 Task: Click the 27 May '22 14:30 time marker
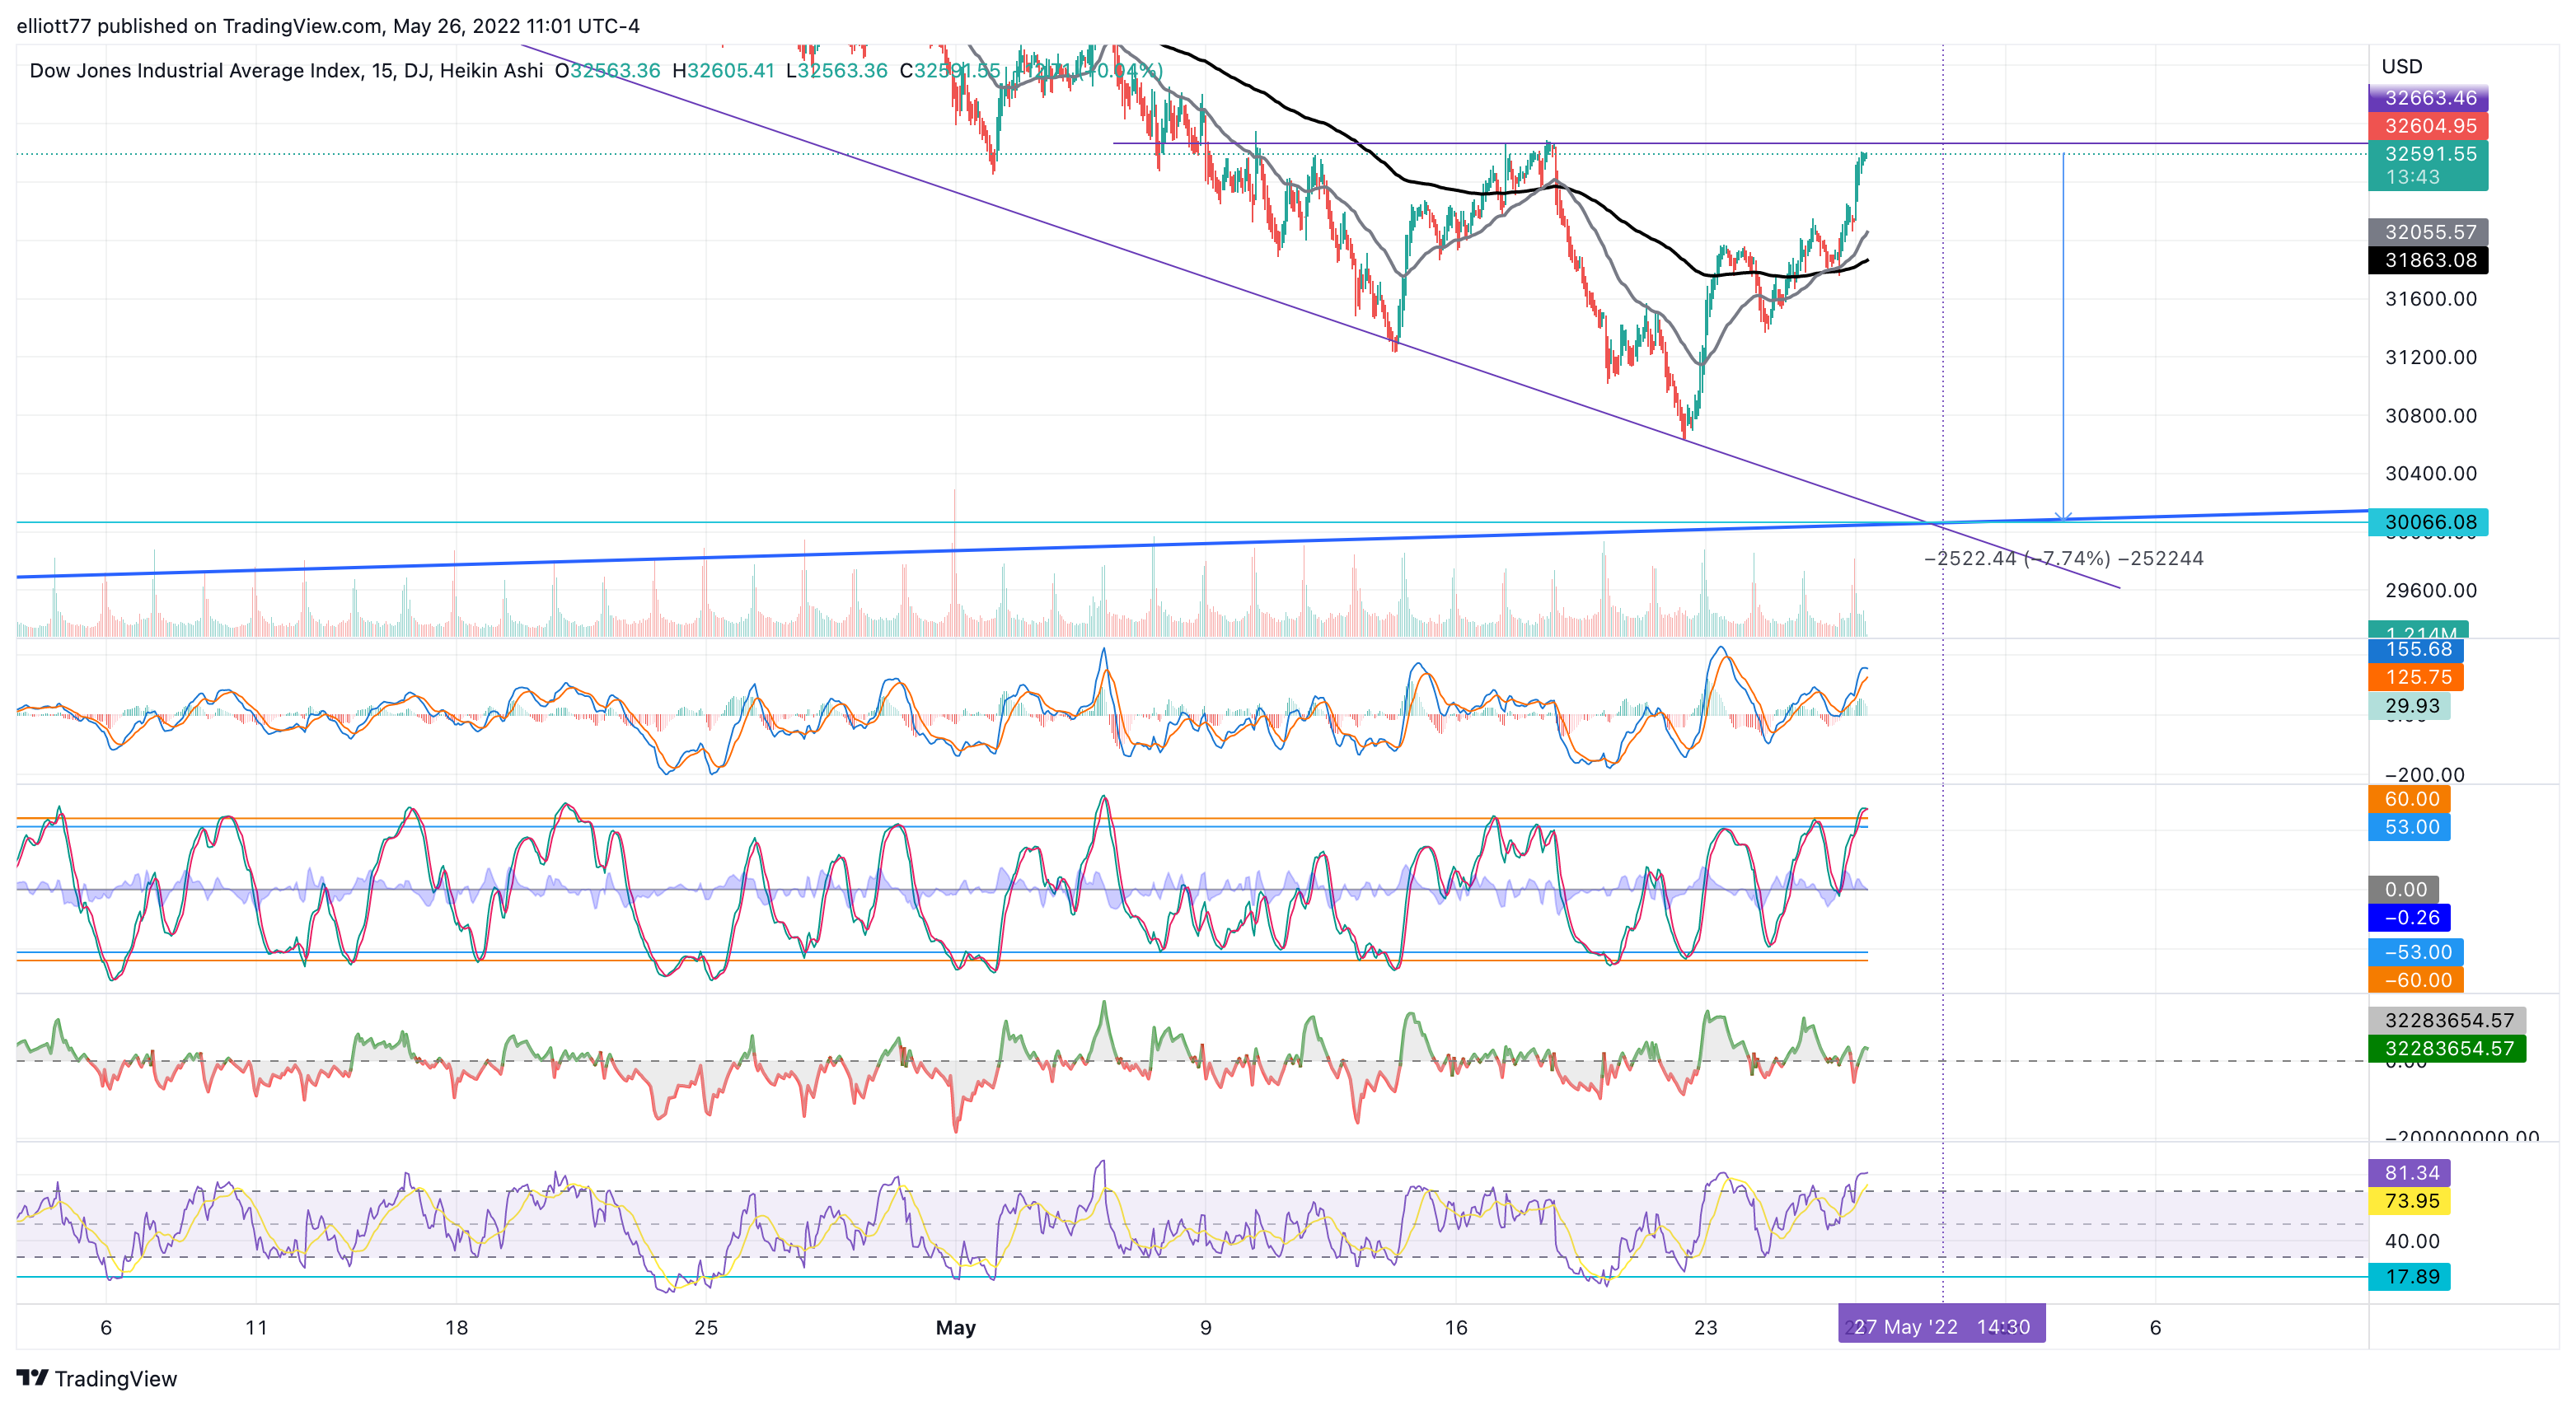[x=1942, y=1327]
